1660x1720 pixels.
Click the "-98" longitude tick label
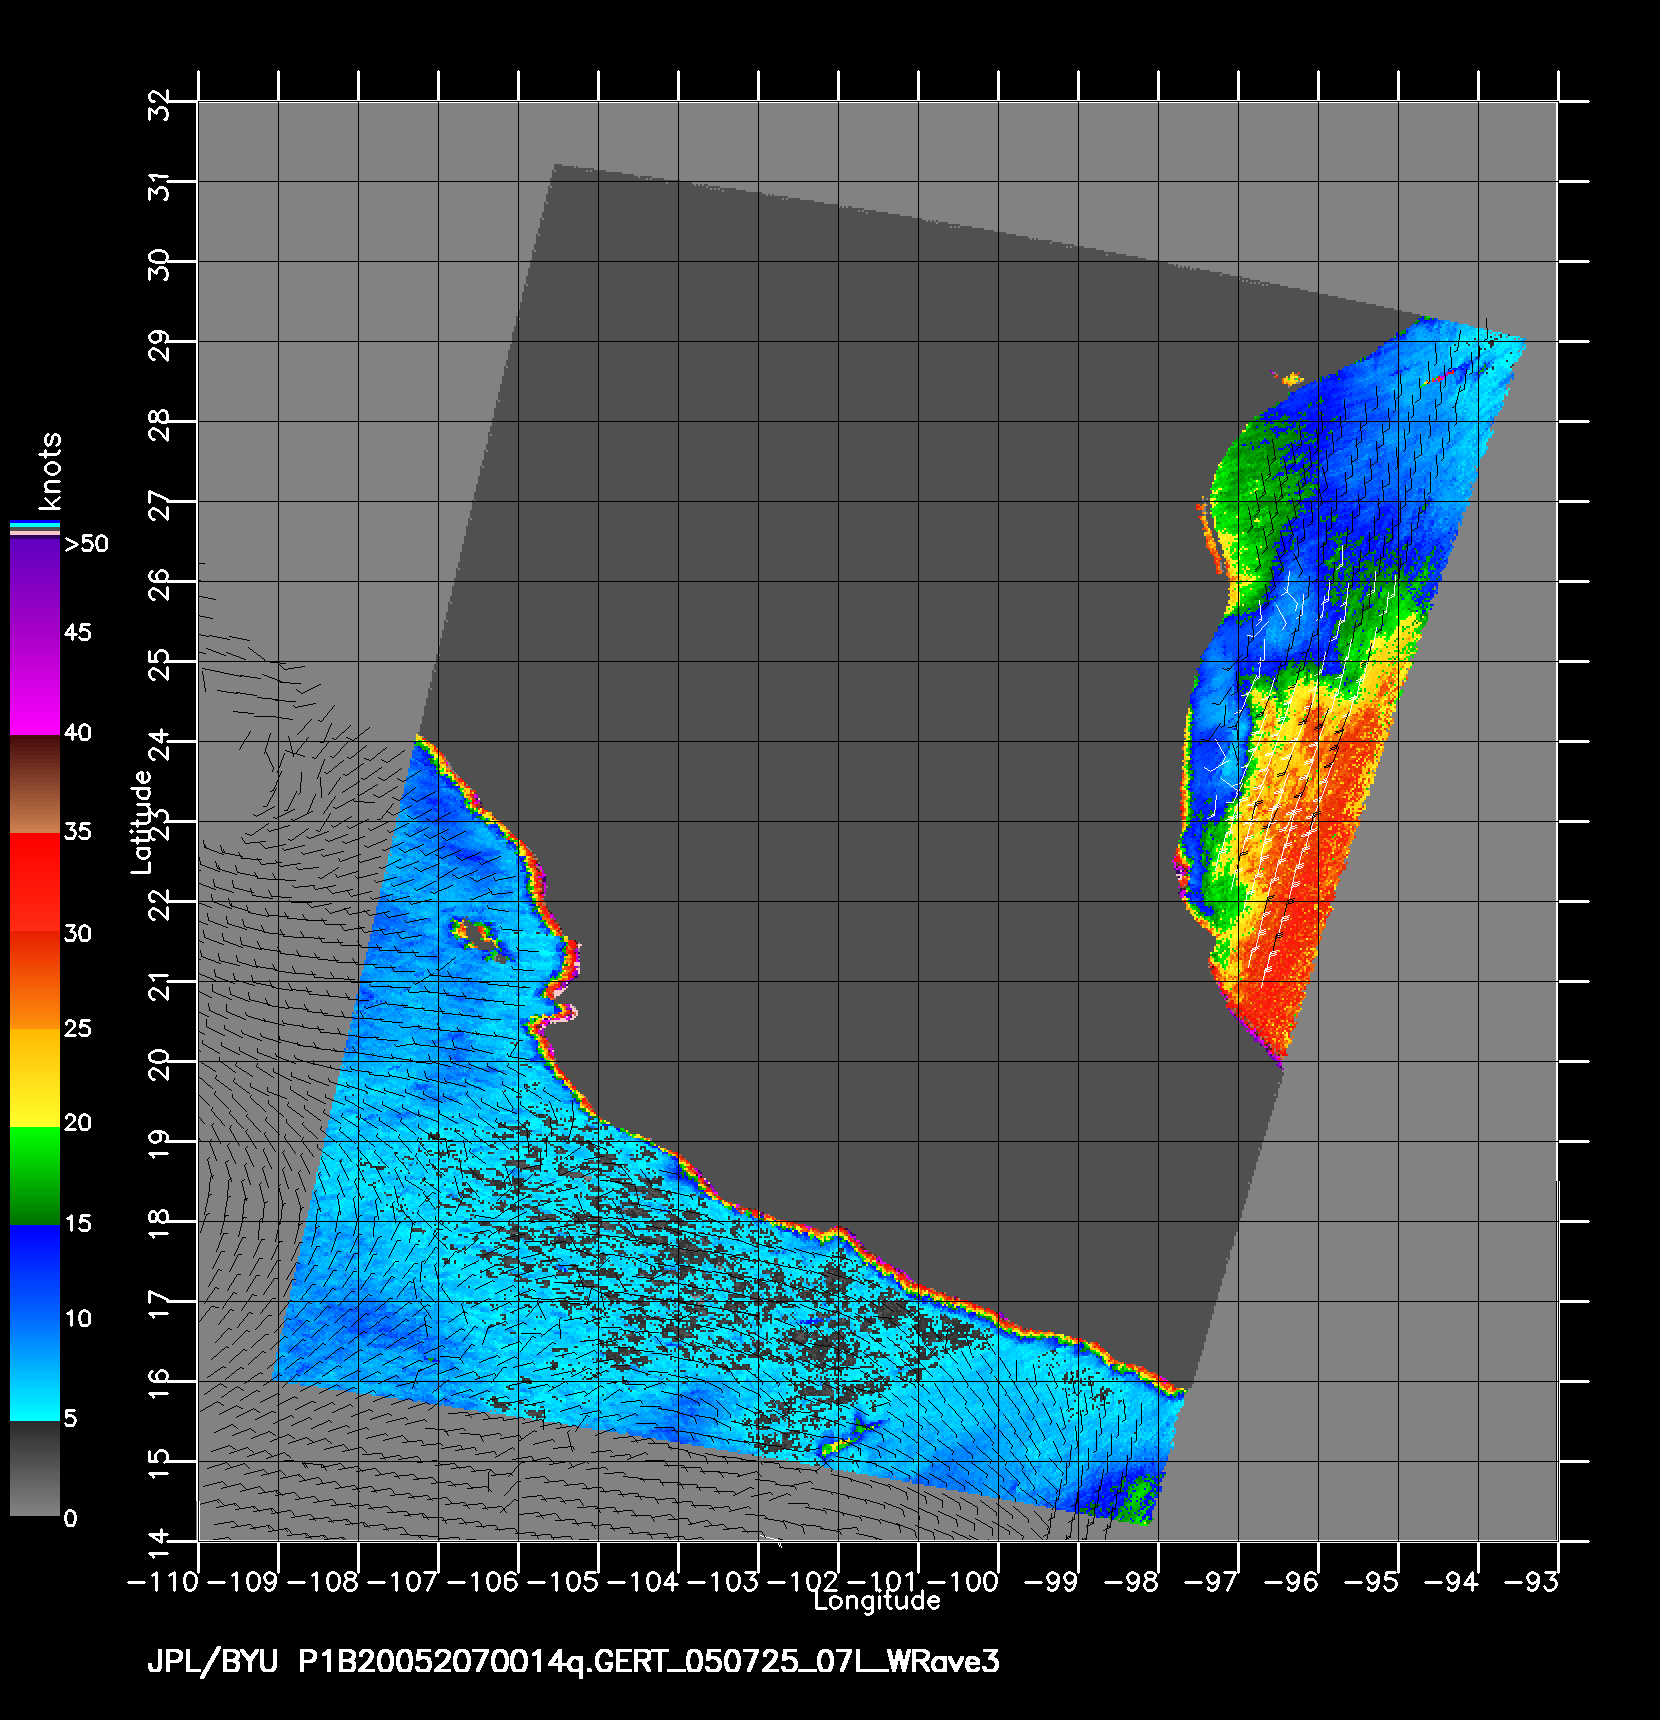pyautogui.click(x=1132, y=1581)
